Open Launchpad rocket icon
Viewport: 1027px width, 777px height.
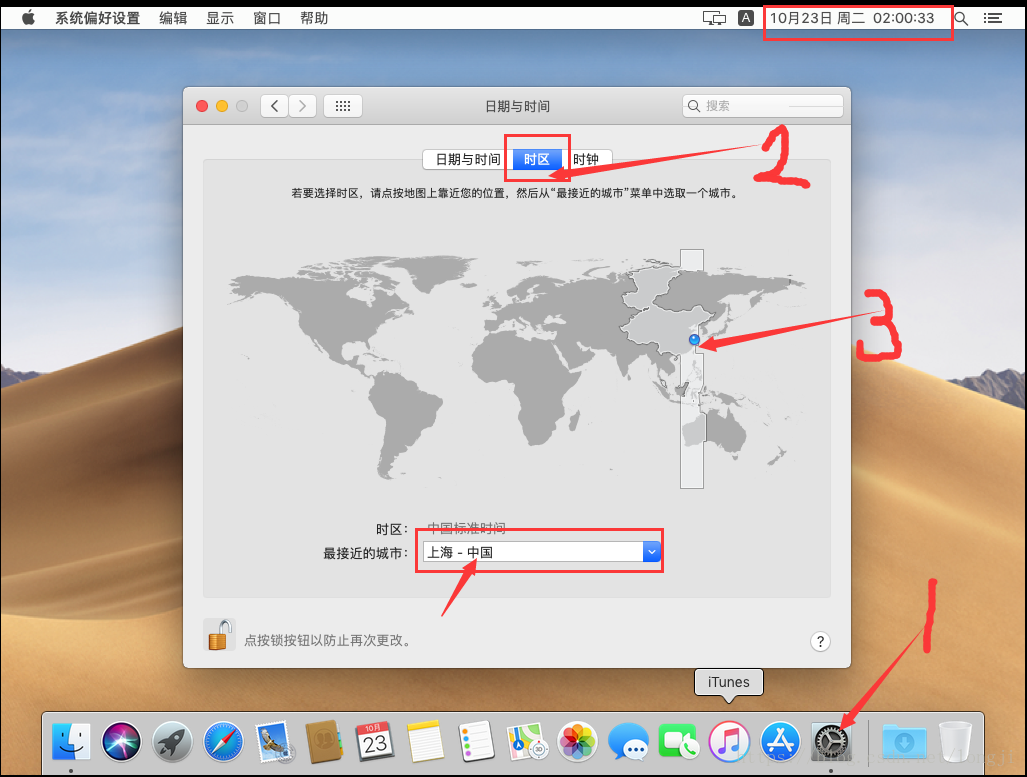[172, 742]
